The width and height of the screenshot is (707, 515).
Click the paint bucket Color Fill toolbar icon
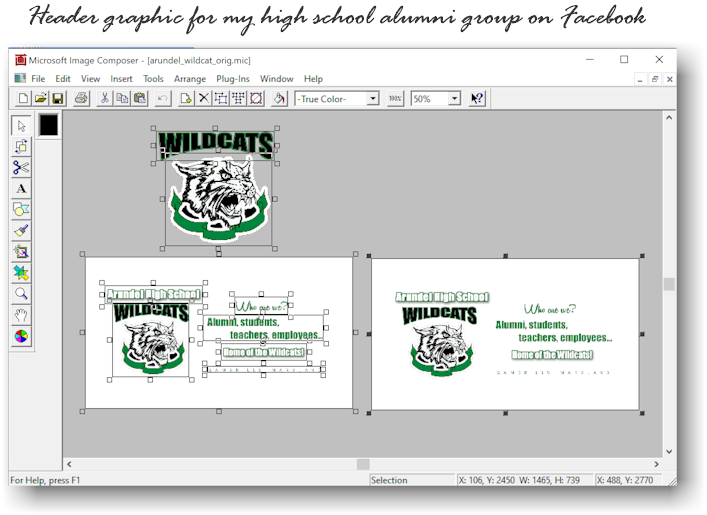[x=279, y=98]
